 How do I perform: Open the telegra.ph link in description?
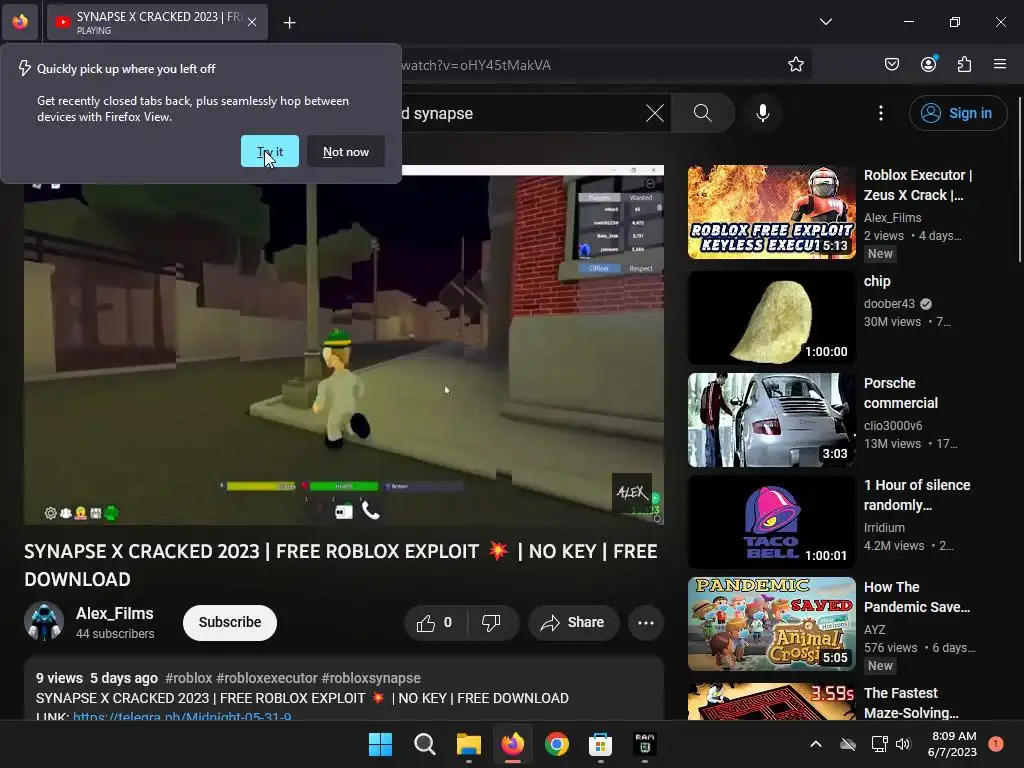pos(182,716)
